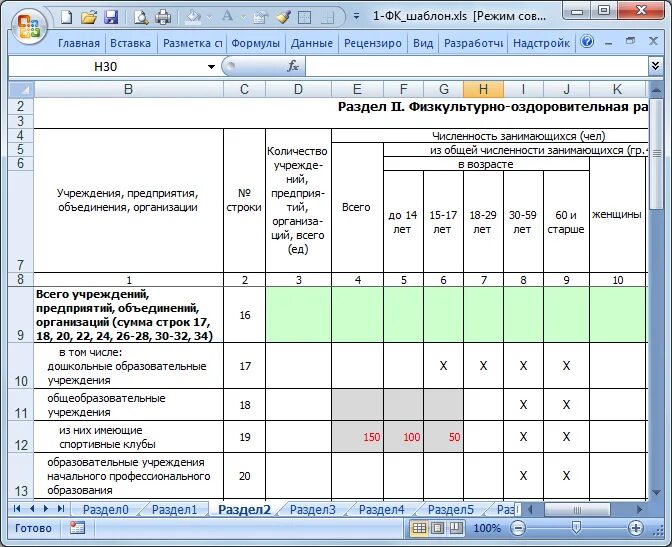Open the Надстройк ribbon tab
672x547 pixels.
(x=541, y=43)
